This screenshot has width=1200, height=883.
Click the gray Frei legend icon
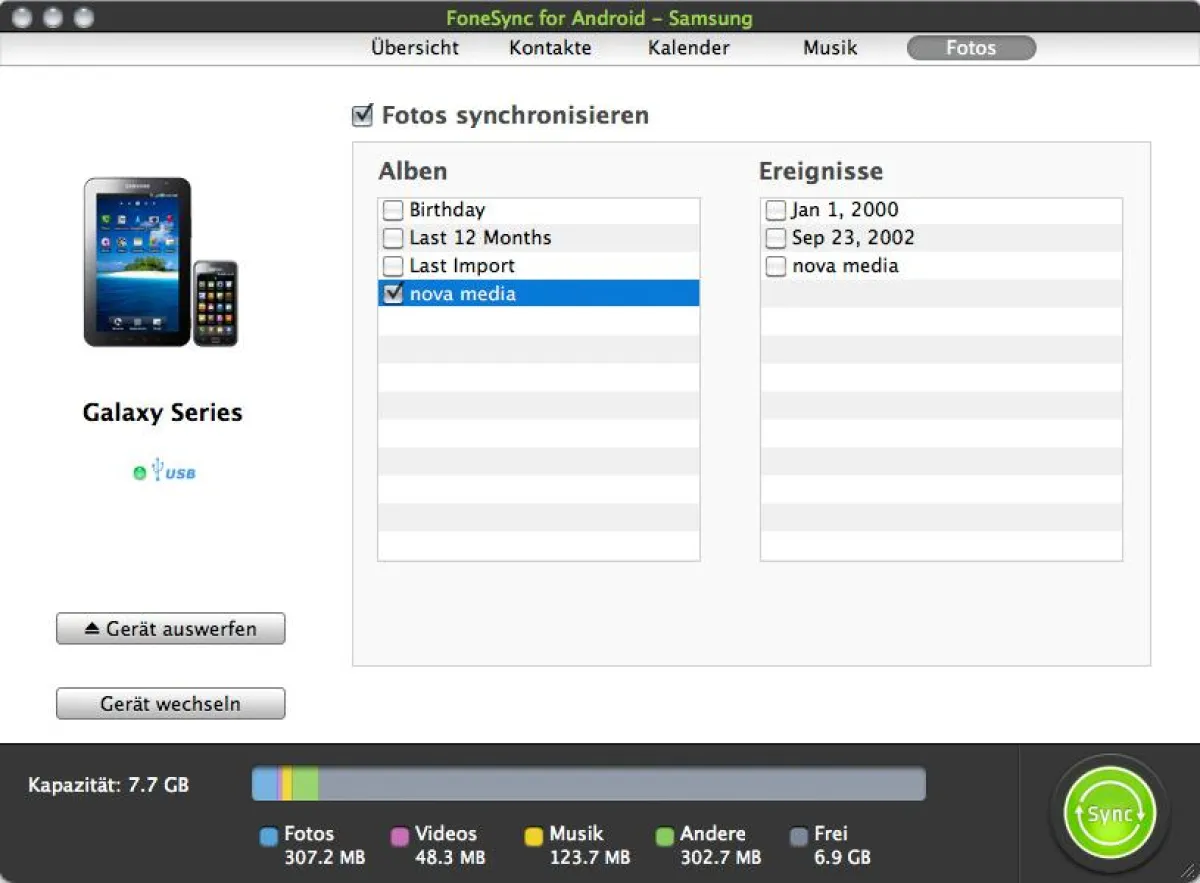tap(798, 834)
